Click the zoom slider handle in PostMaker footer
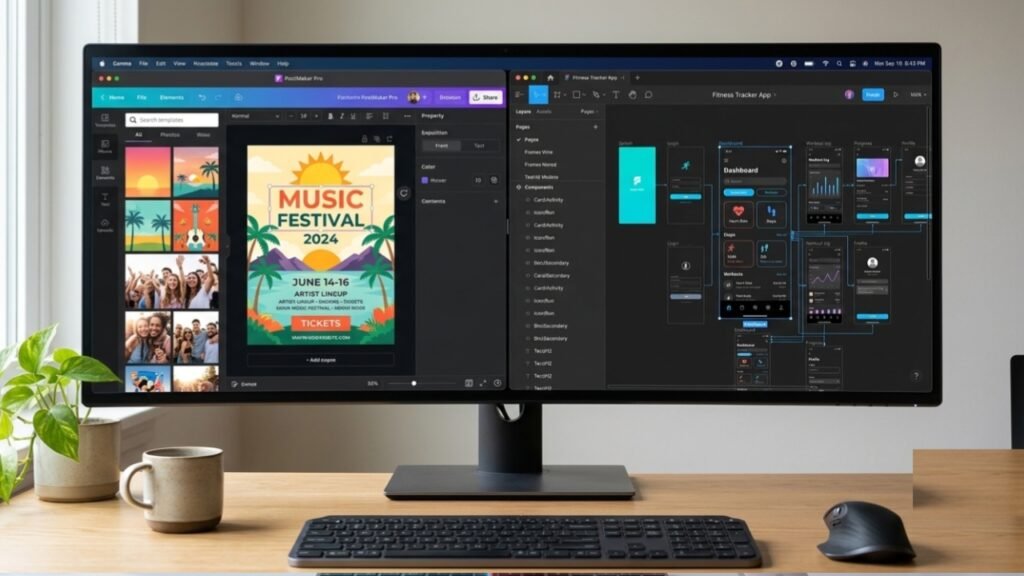Viewport: 1024px width, 576px height. [x=413, y=383]
